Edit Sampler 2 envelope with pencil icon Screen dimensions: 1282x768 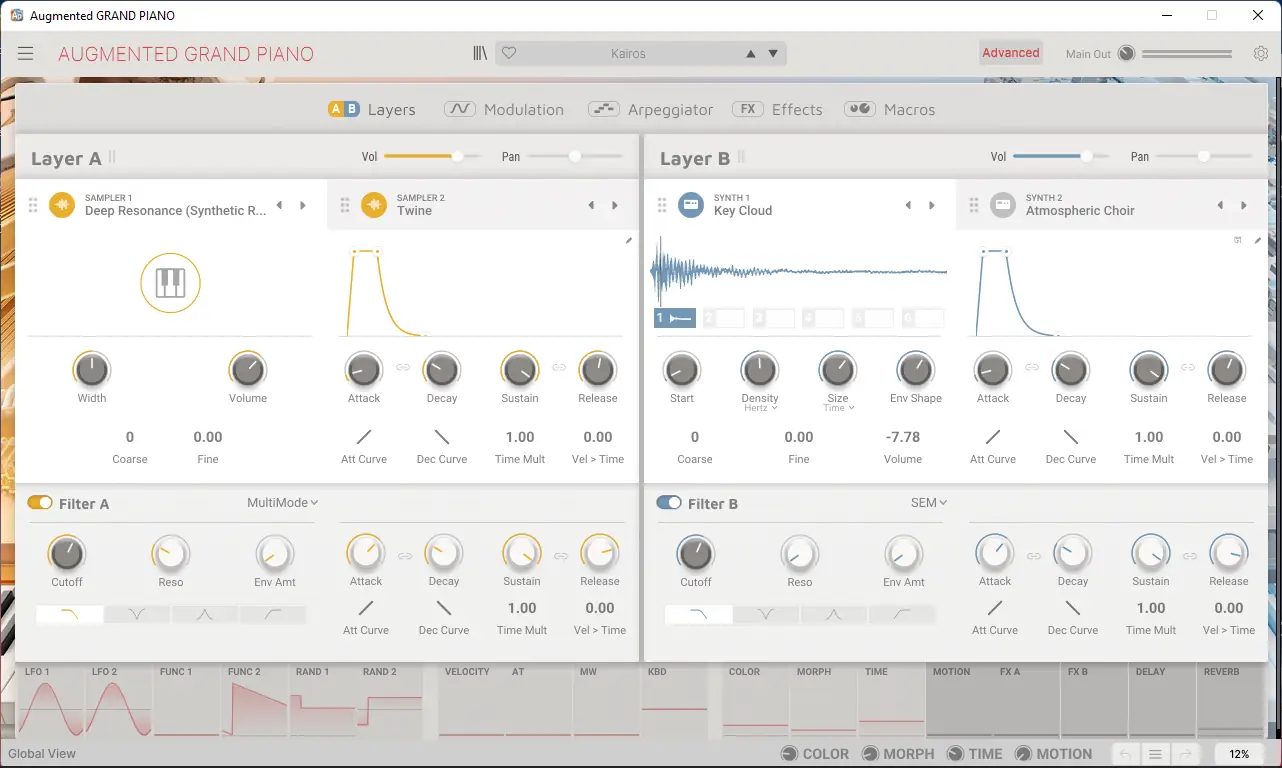(629, 240)
